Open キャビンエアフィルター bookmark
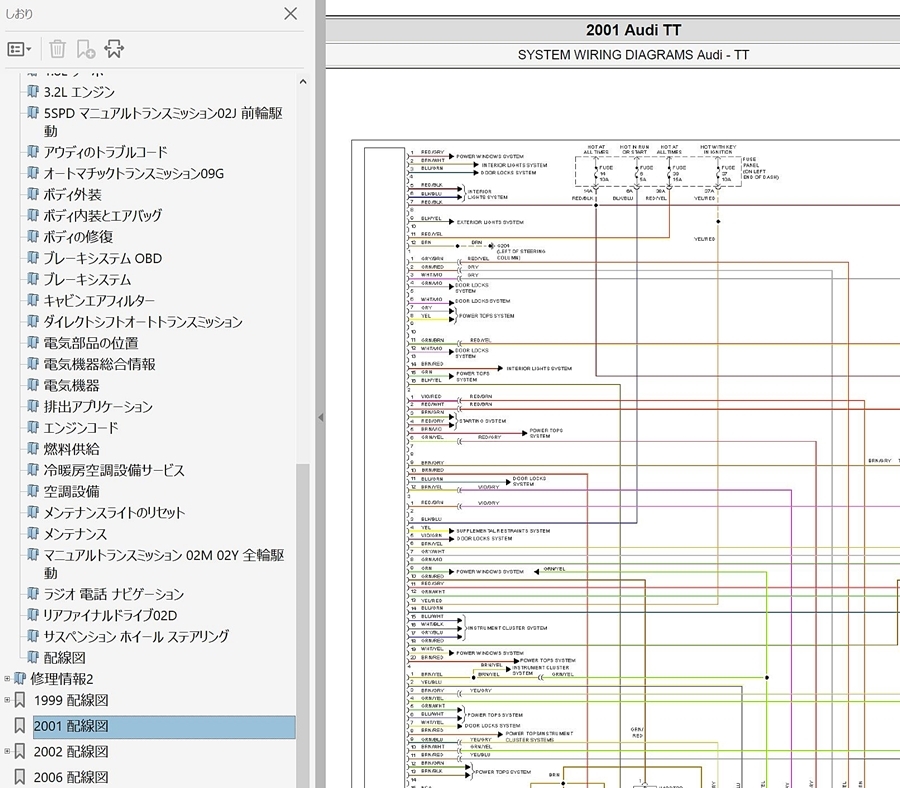This screenshot has height=788, width=900. tap(99, 301)
